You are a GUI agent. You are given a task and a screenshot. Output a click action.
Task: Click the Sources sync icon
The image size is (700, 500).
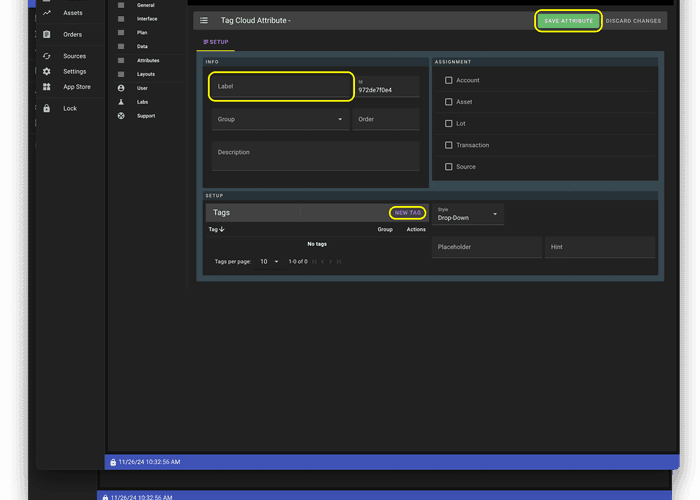(47, 56)
